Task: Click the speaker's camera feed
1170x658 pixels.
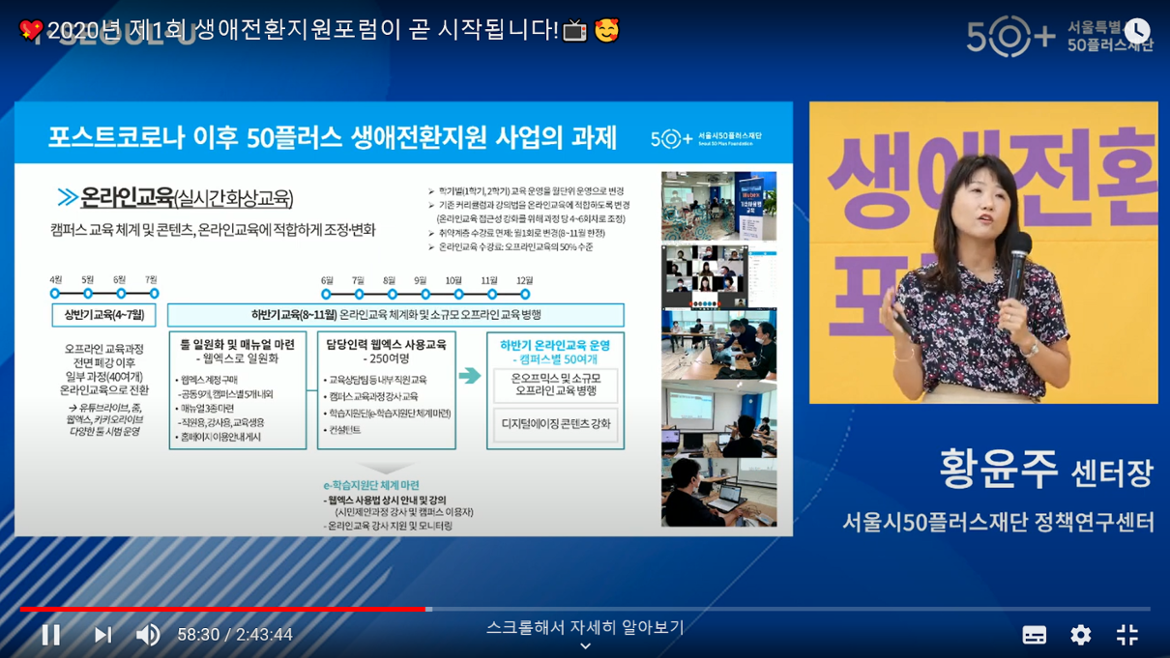Action: coord(983,252)
